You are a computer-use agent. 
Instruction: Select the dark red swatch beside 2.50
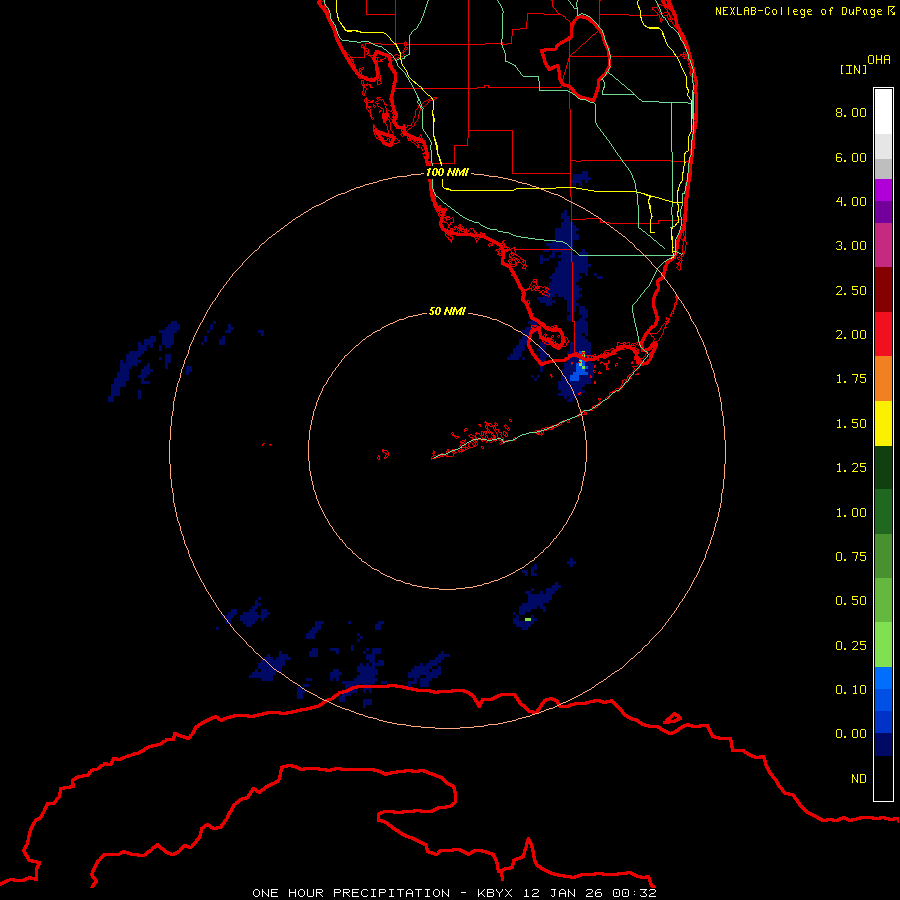(883, 290)
